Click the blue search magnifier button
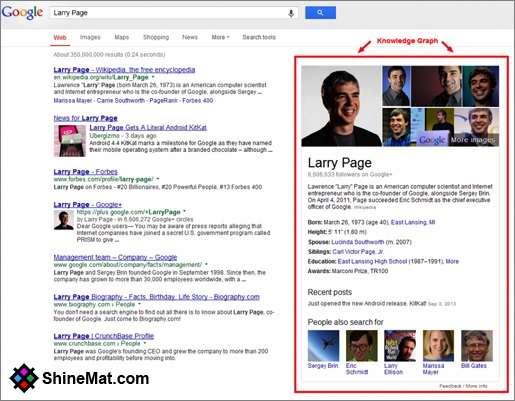This screenshot has width=515, height=401. click(x=320, y=13)
